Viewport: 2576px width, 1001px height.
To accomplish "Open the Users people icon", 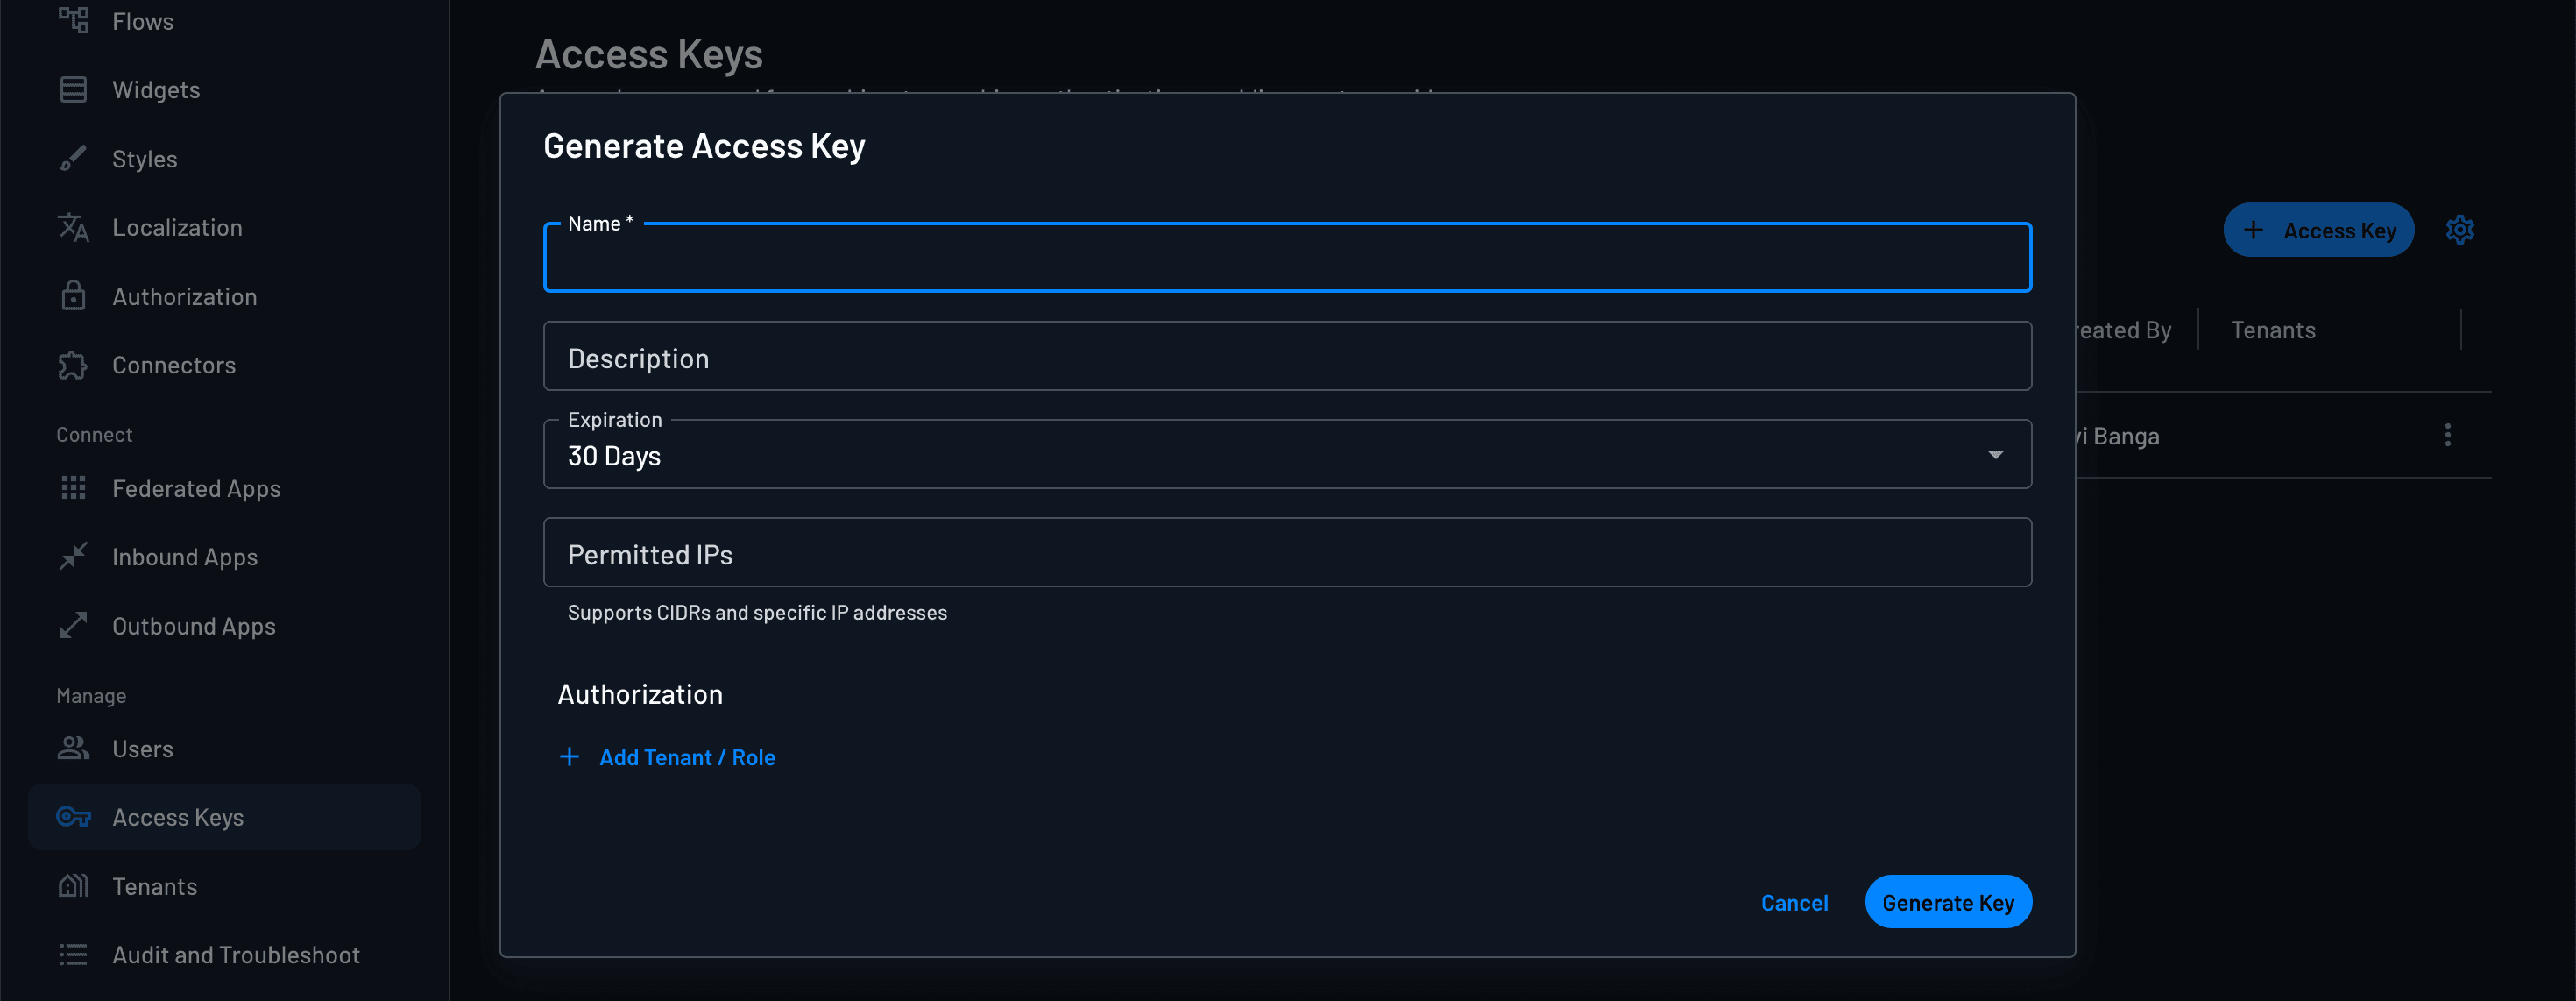I will pyautogui.click(x=73, y=748).
